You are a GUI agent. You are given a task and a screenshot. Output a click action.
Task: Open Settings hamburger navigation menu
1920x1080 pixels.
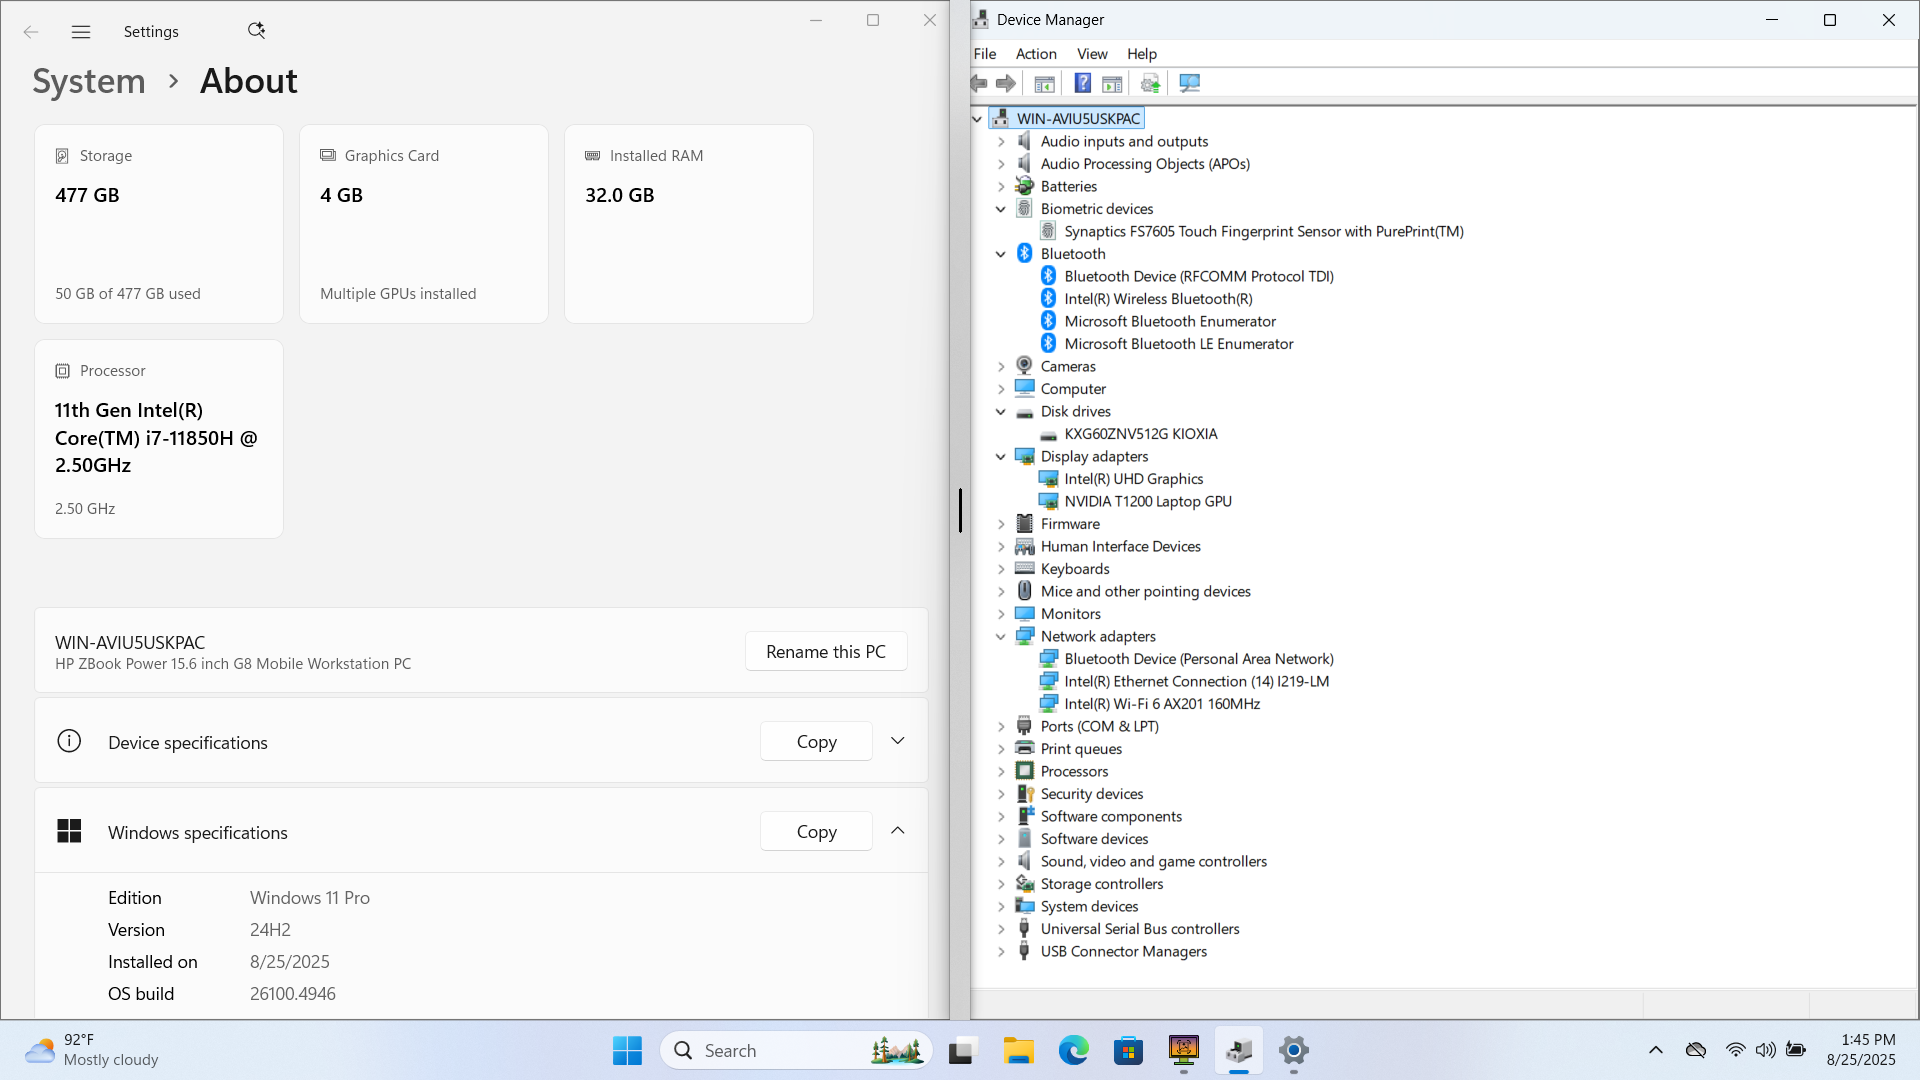click(x=81, y=32)
